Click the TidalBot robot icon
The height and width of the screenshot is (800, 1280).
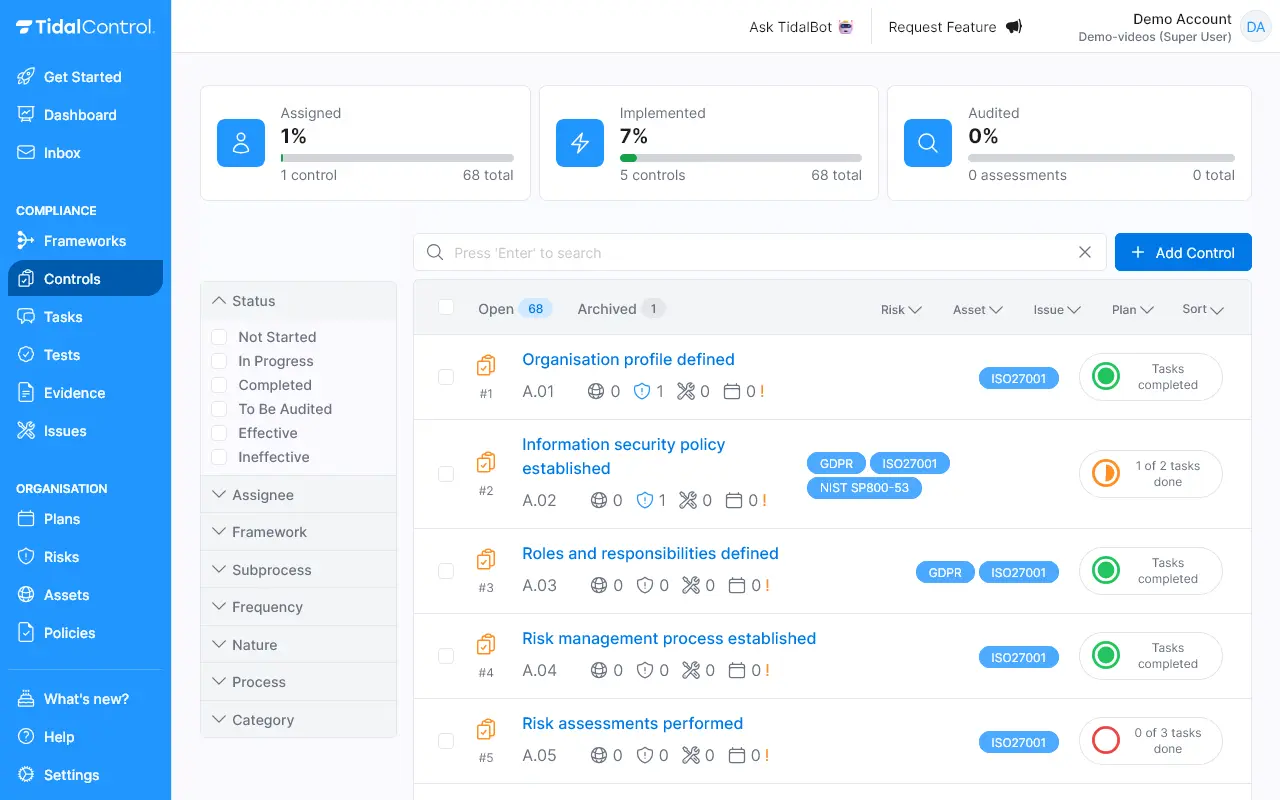click(846, 27)
